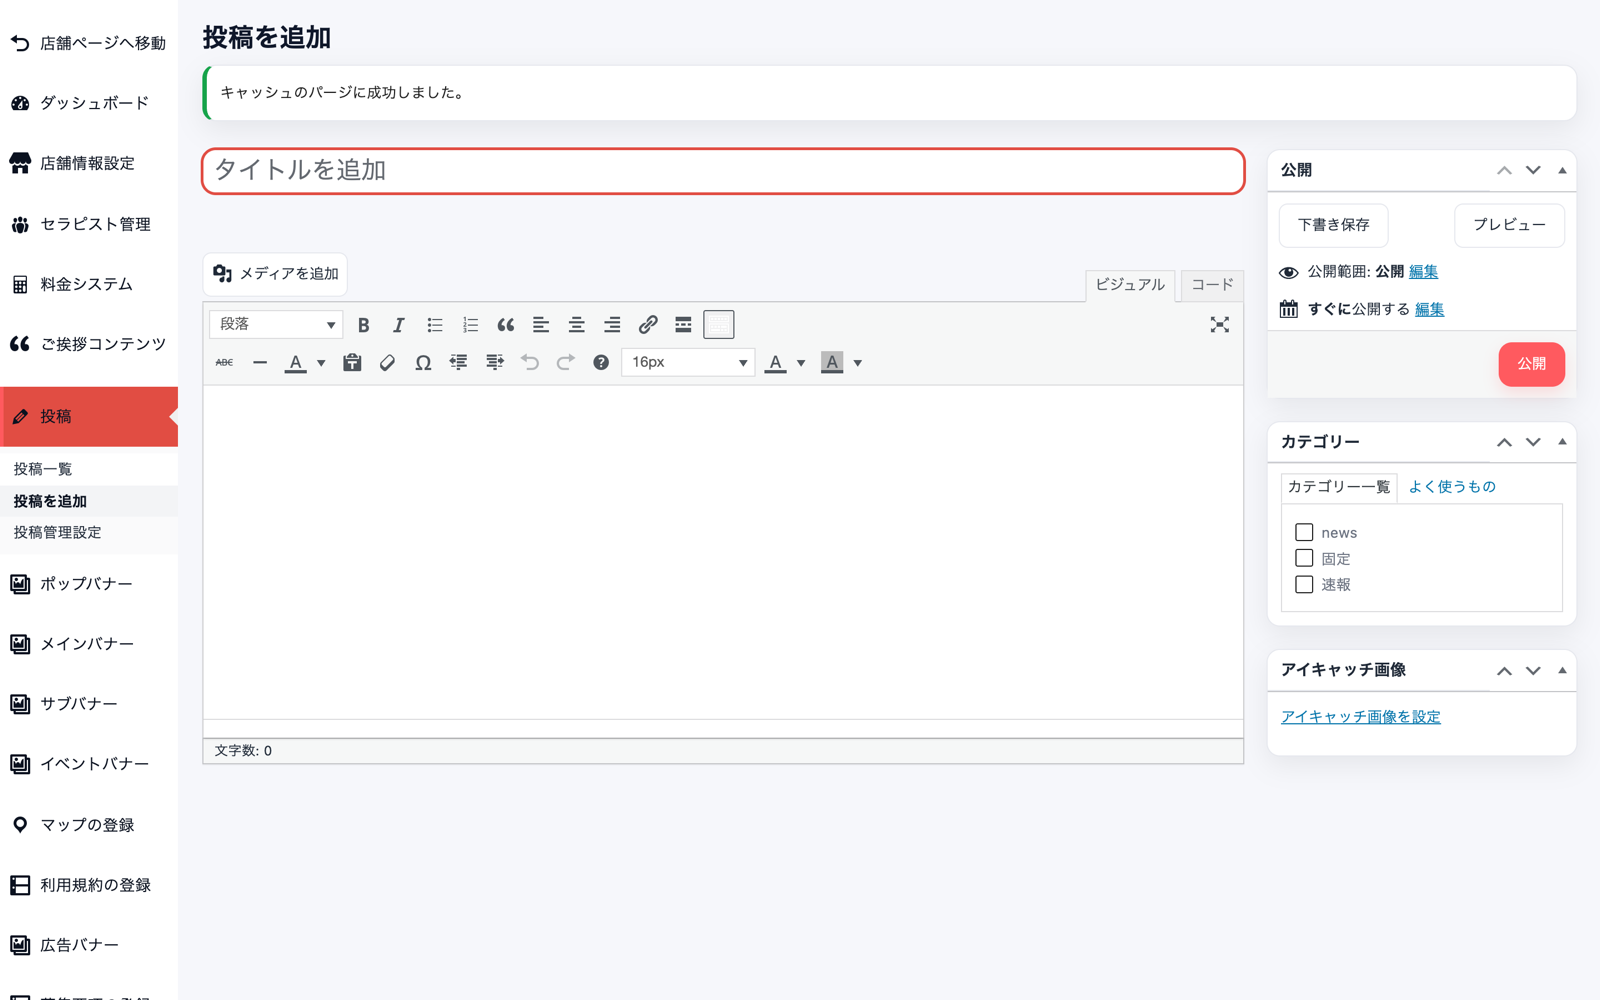Screen dimensions: 1600x1000
Task: Switch to the コード editor tab
Action: pos(1212,285)
